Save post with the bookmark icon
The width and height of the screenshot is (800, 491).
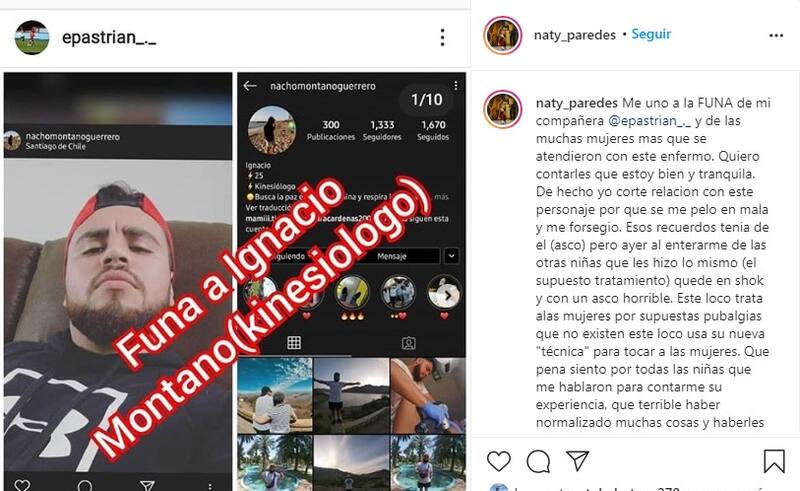point(773,461)
